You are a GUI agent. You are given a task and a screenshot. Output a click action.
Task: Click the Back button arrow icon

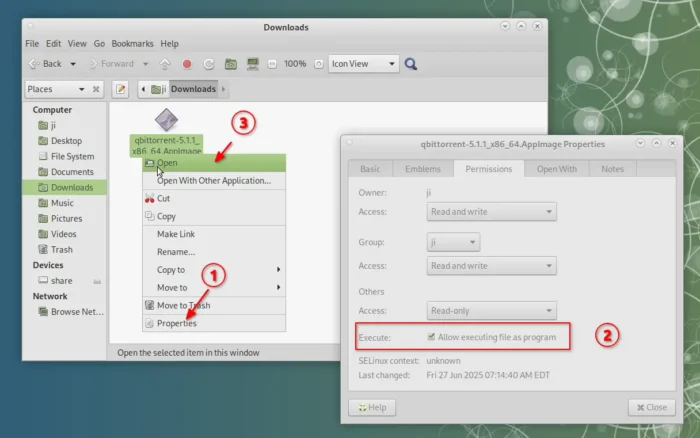click(x=34, y=64)
